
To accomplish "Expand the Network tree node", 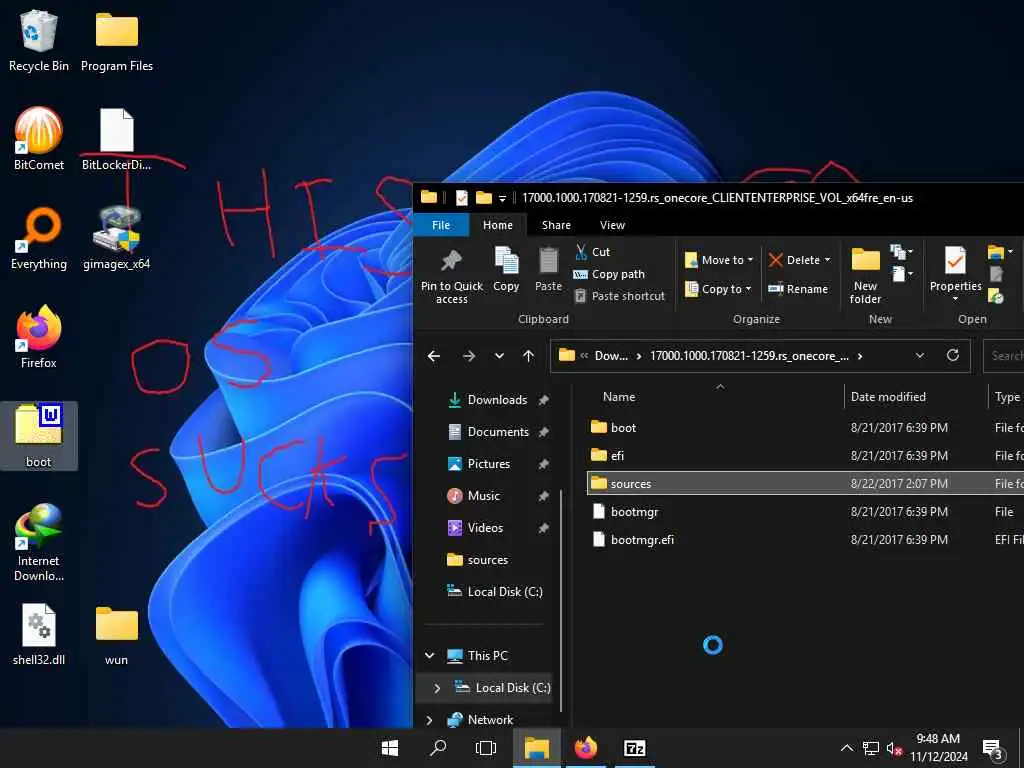I will (430, 720).
